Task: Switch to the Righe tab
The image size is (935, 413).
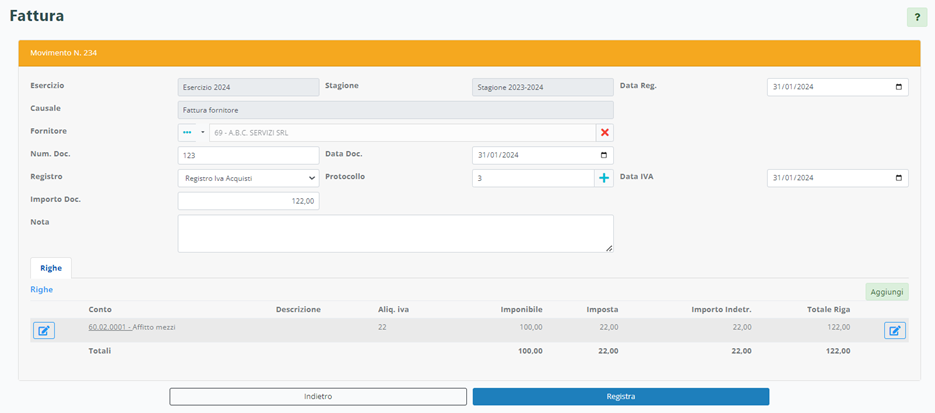Action: tap(50, 268)
